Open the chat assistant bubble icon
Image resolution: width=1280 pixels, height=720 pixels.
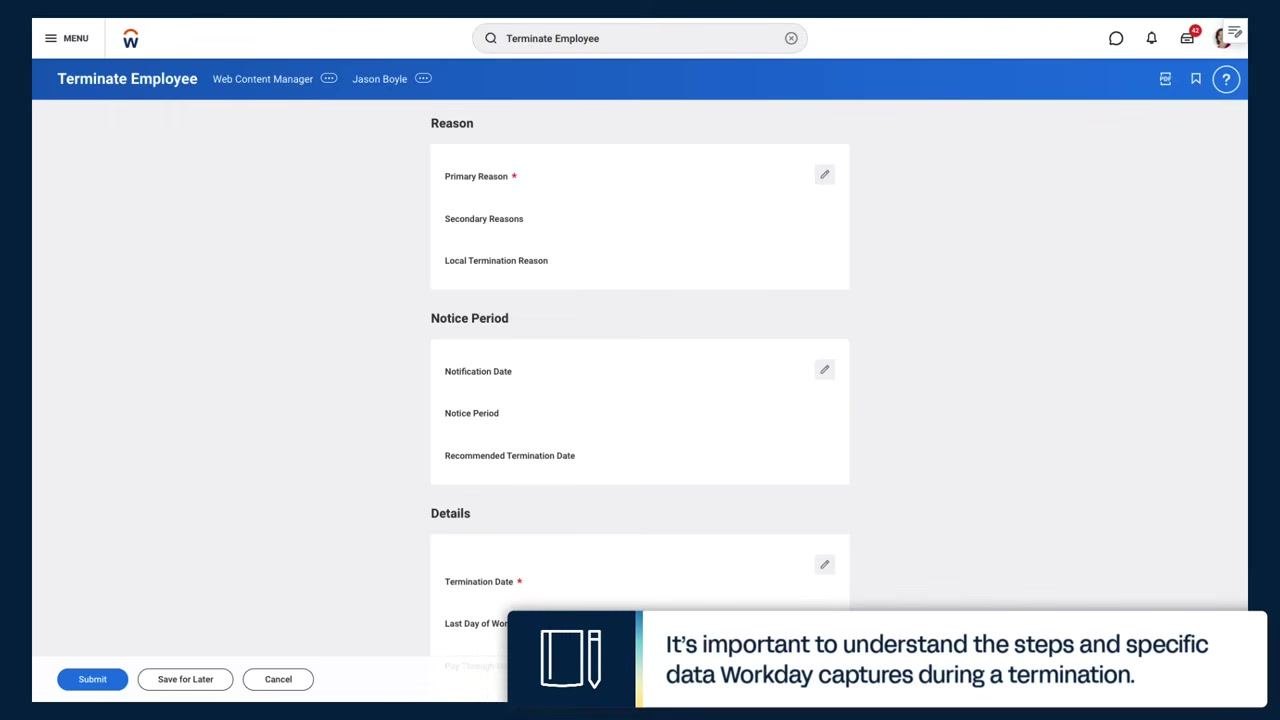point(1116,38)
